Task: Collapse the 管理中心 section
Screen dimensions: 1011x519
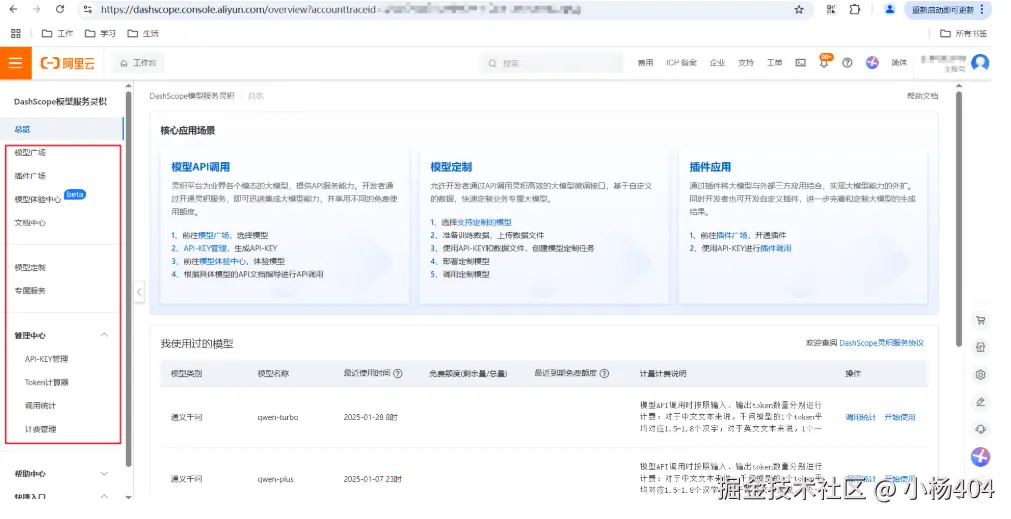Action: point(104,335)
